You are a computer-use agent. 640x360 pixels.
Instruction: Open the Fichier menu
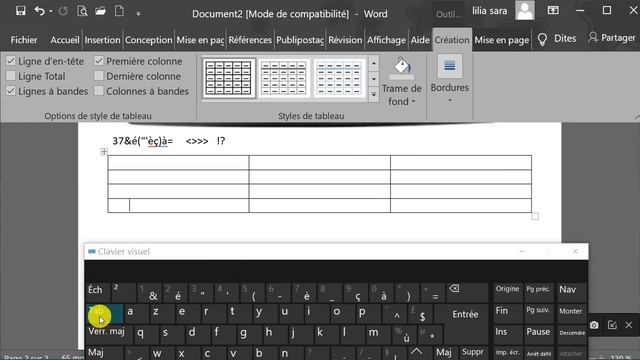click(24, 40)
